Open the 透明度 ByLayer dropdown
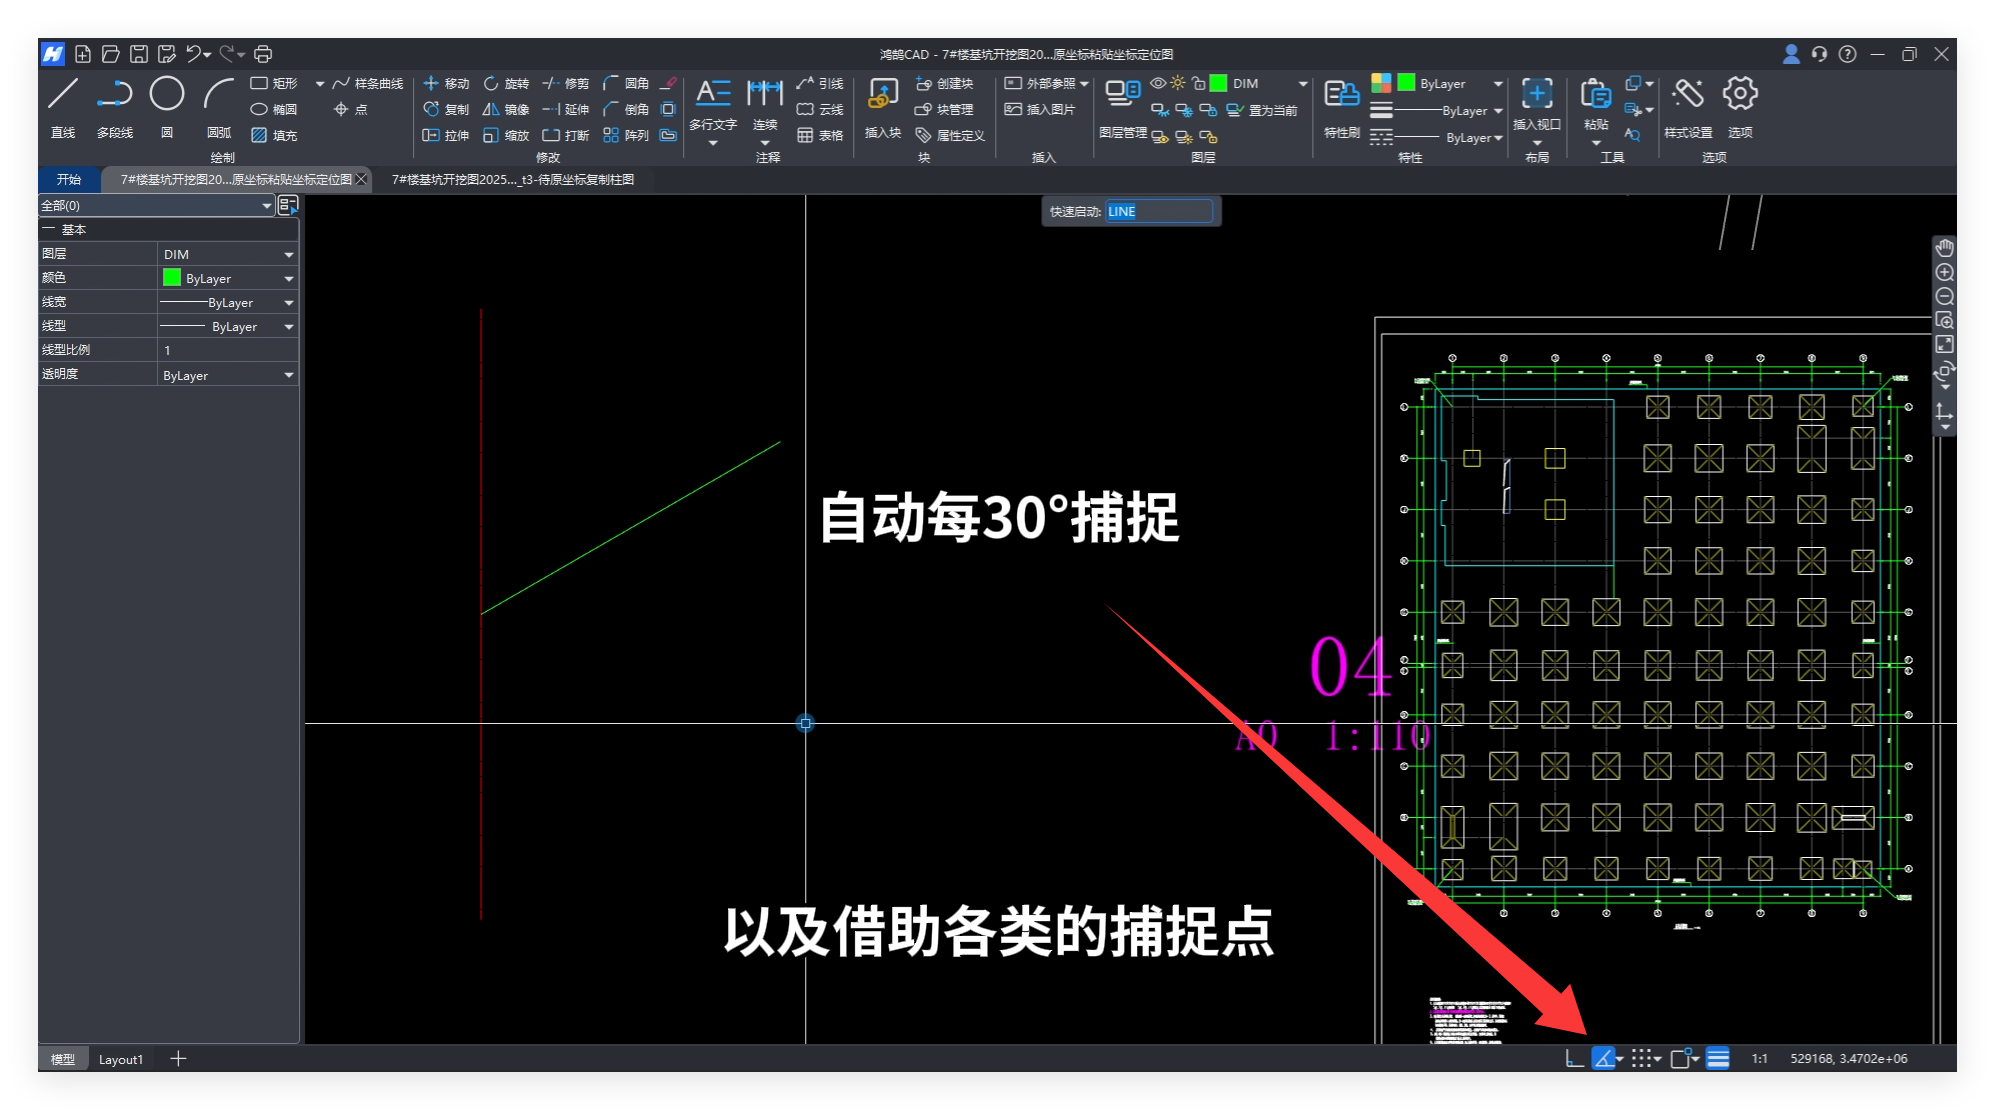The width and height of the screenshot is (1995, 1110). click(x=288, y=376)
